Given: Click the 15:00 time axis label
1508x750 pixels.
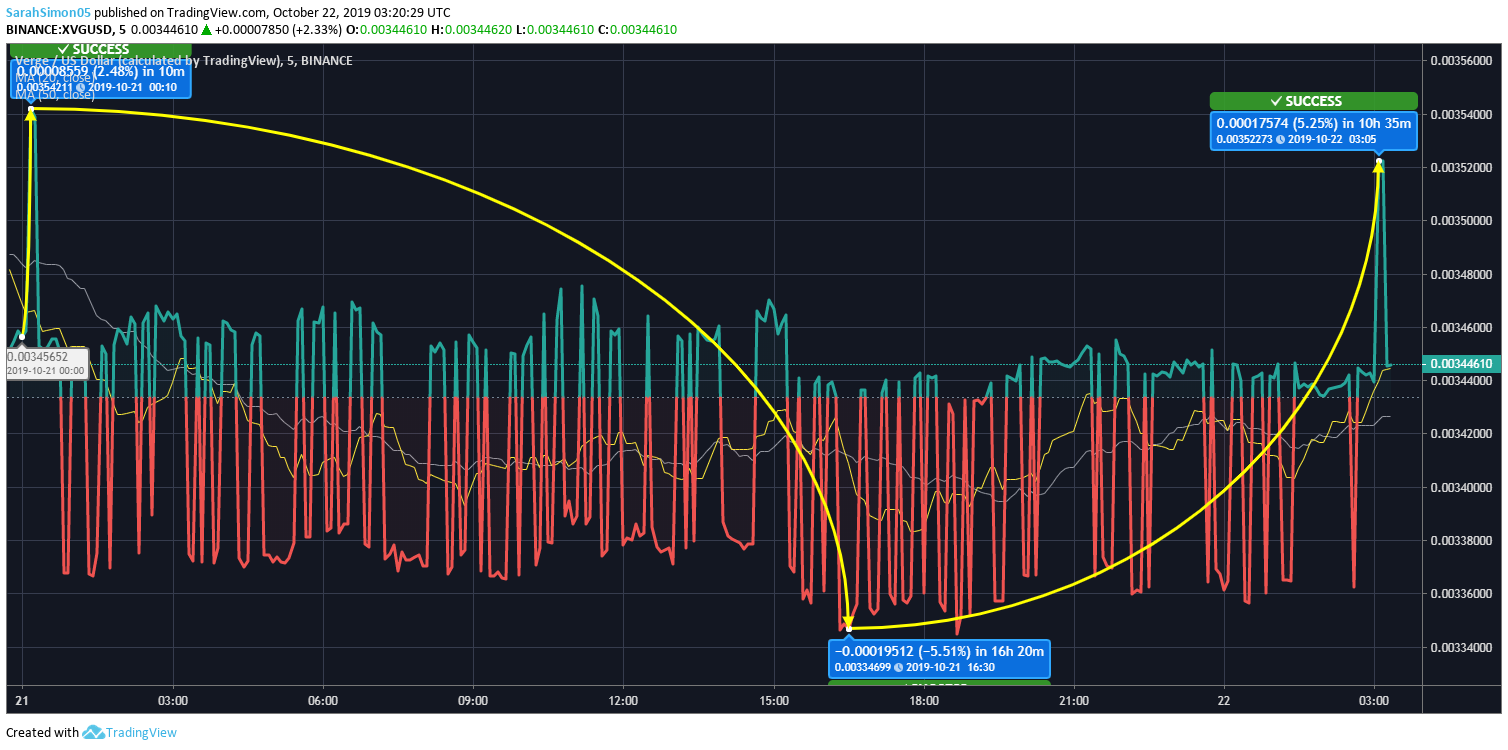Looking at the screenshot, I should coord(774,701).
